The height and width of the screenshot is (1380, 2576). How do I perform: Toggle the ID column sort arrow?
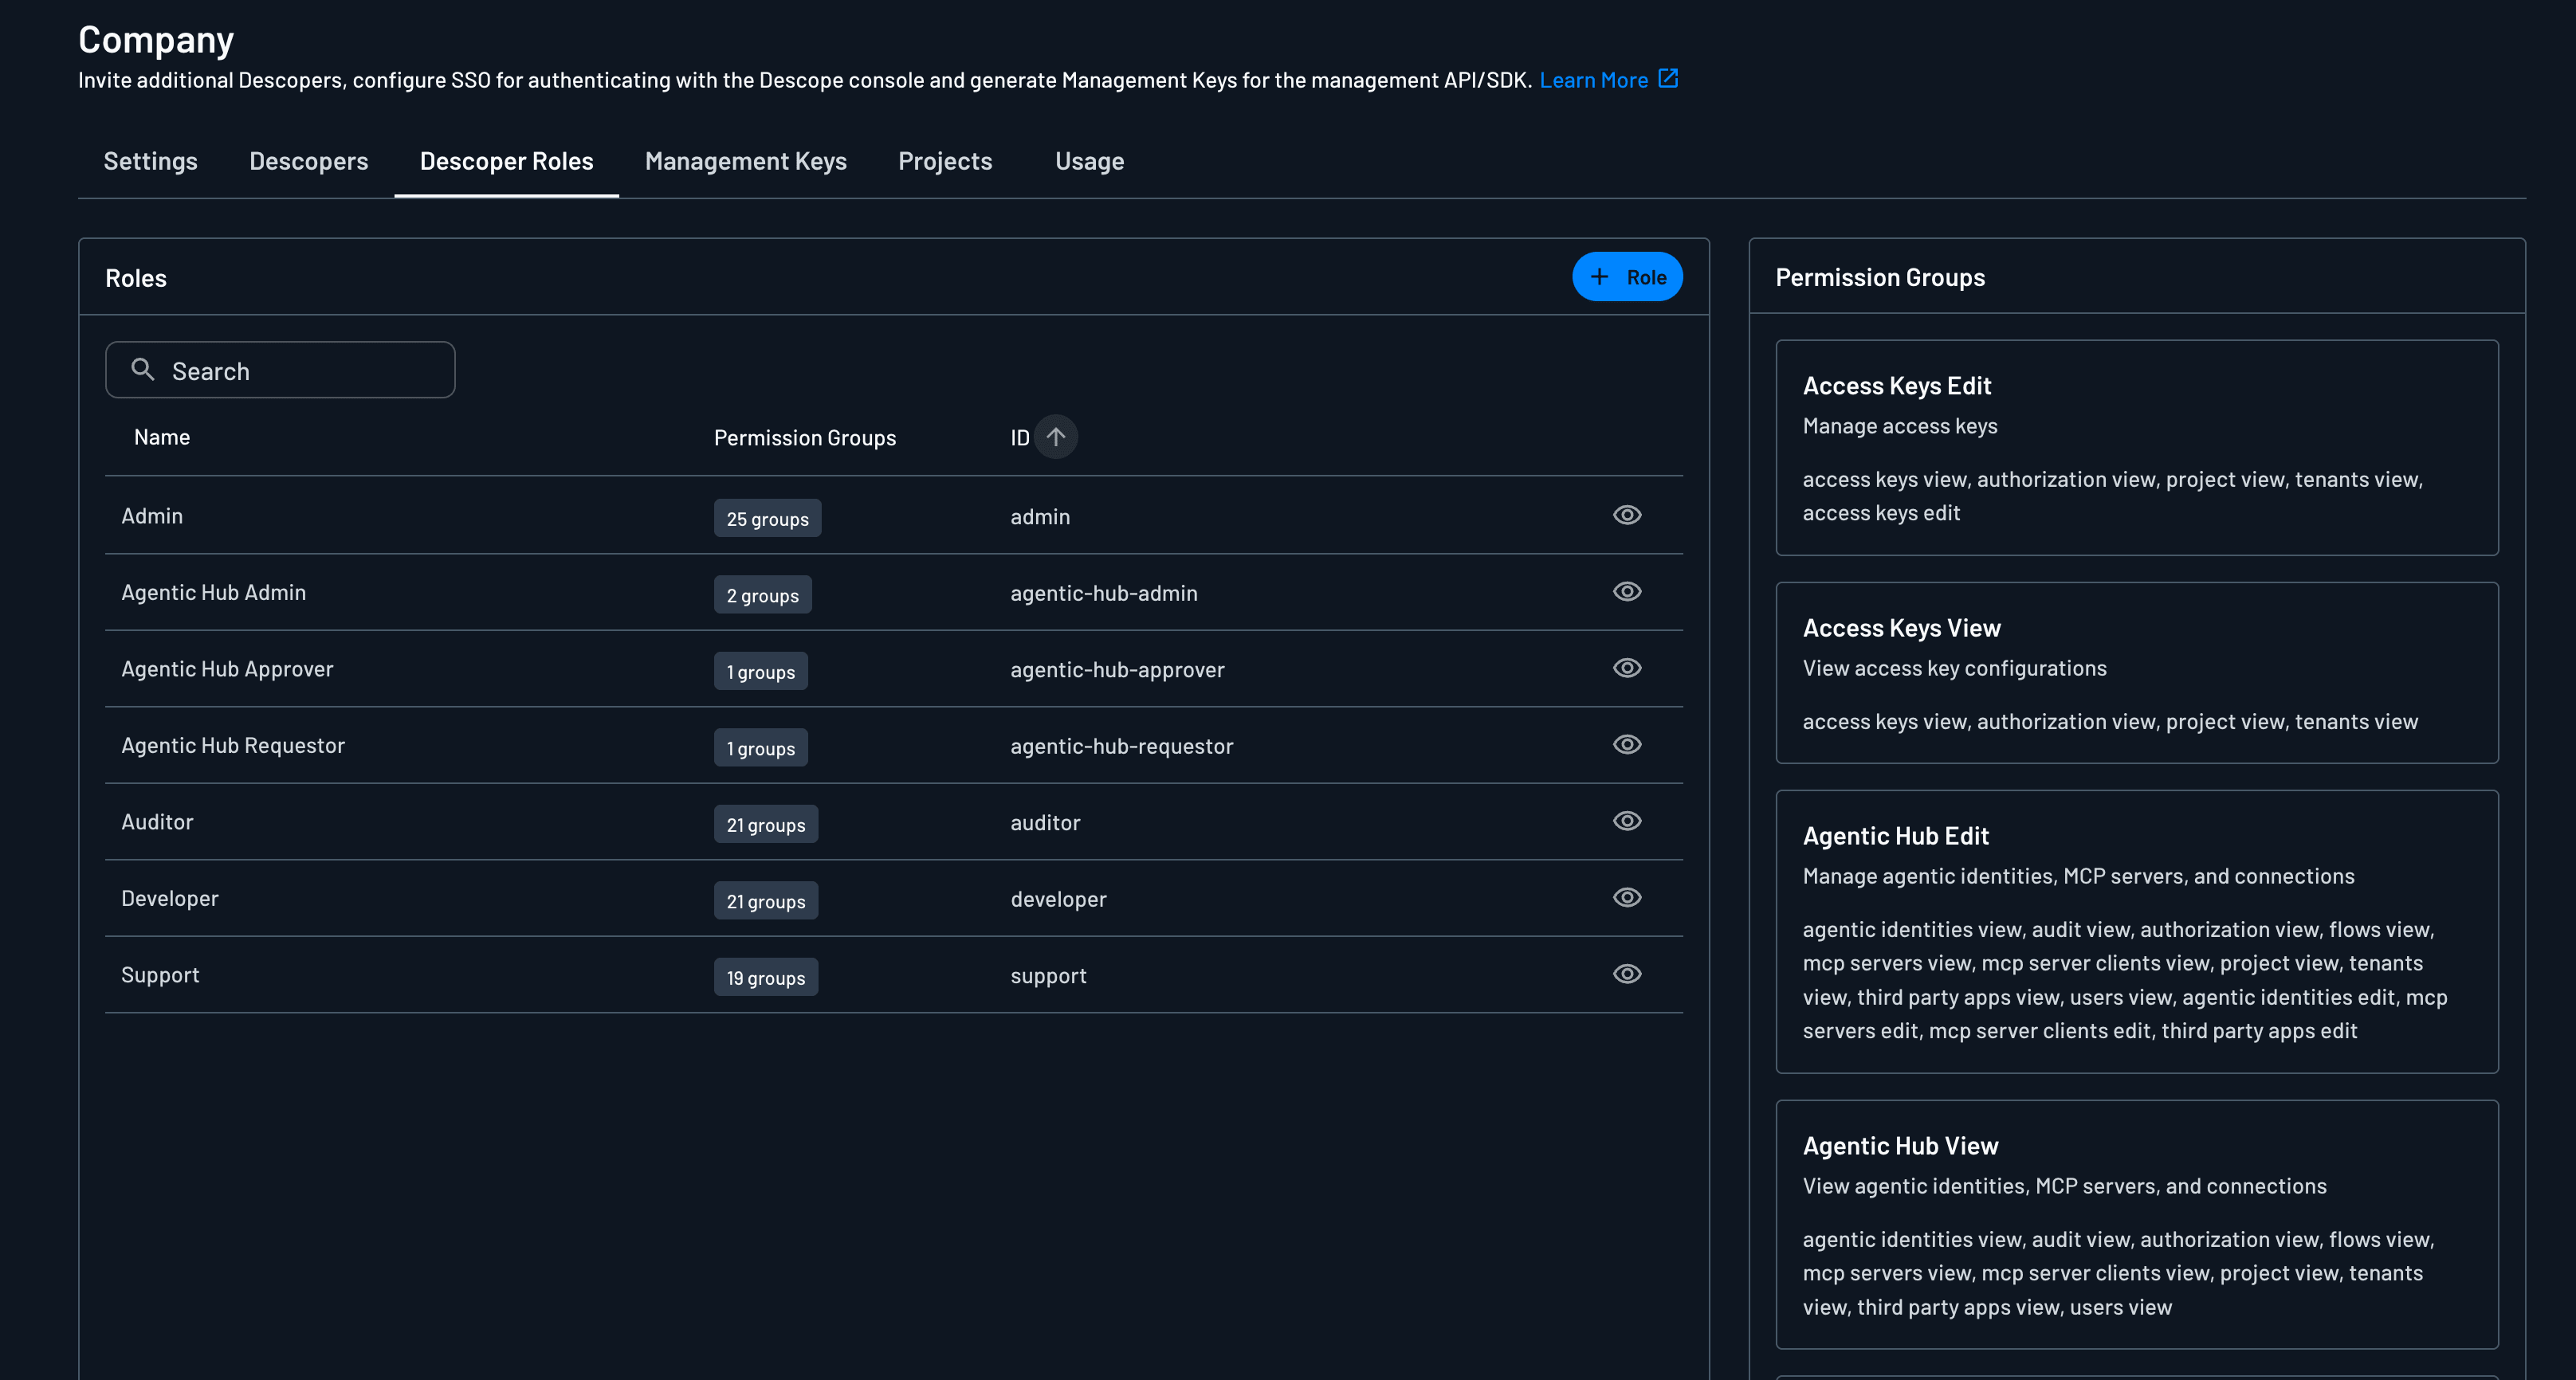point(1056,437)
